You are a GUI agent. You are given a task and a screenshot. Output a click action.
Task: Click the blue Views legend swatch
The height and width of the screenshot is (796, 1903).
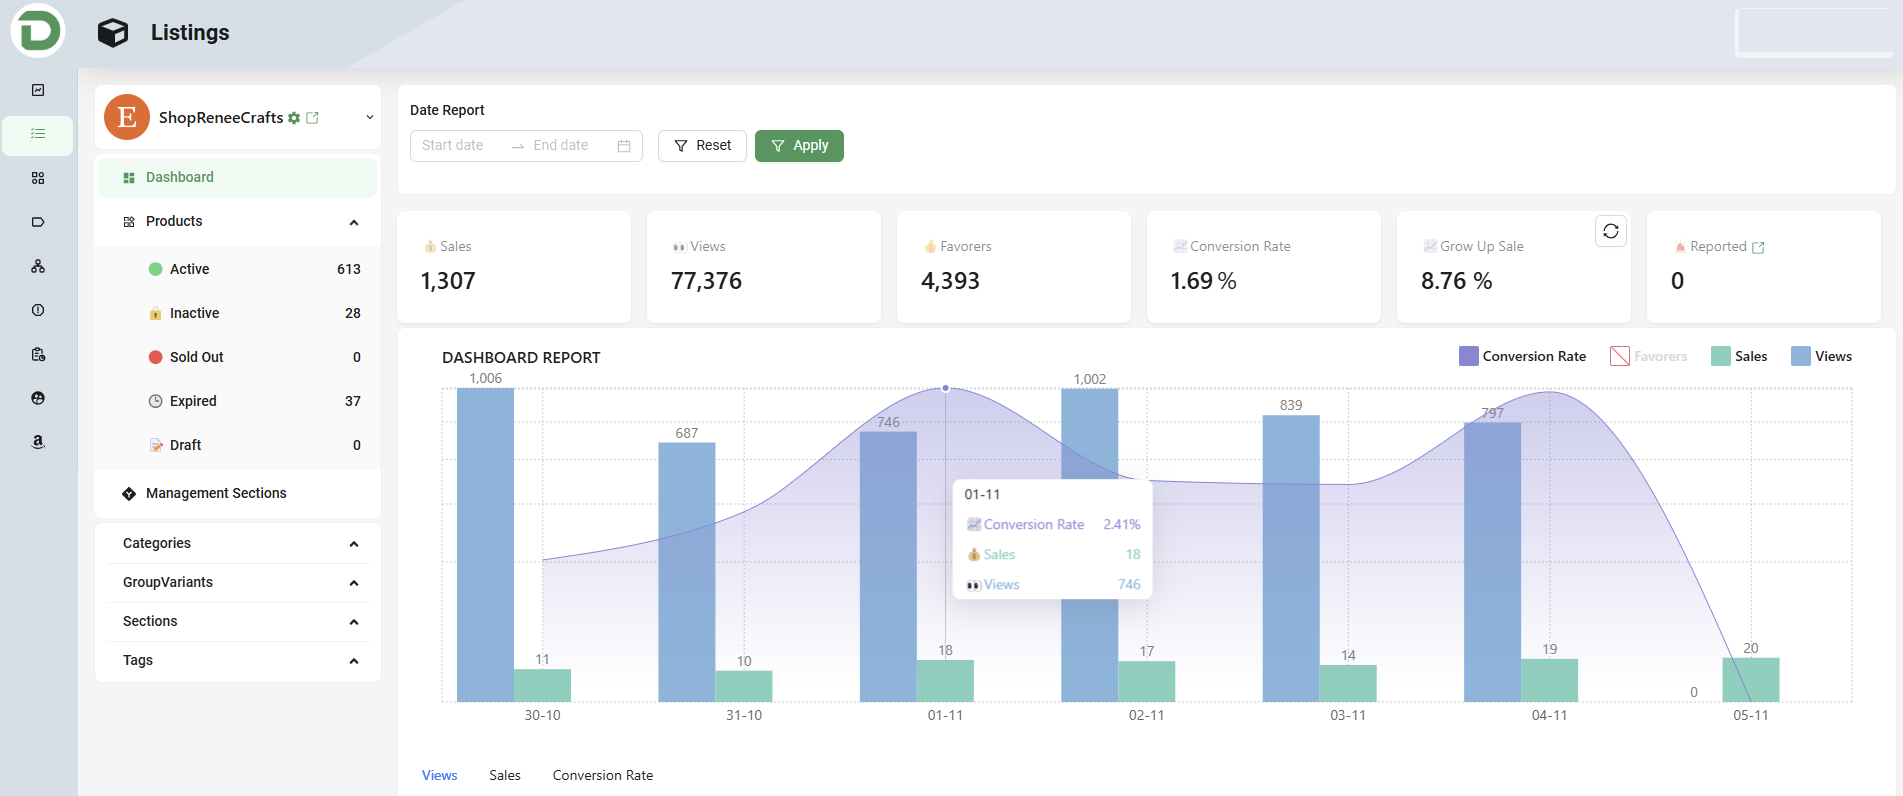click(1801, 356)
